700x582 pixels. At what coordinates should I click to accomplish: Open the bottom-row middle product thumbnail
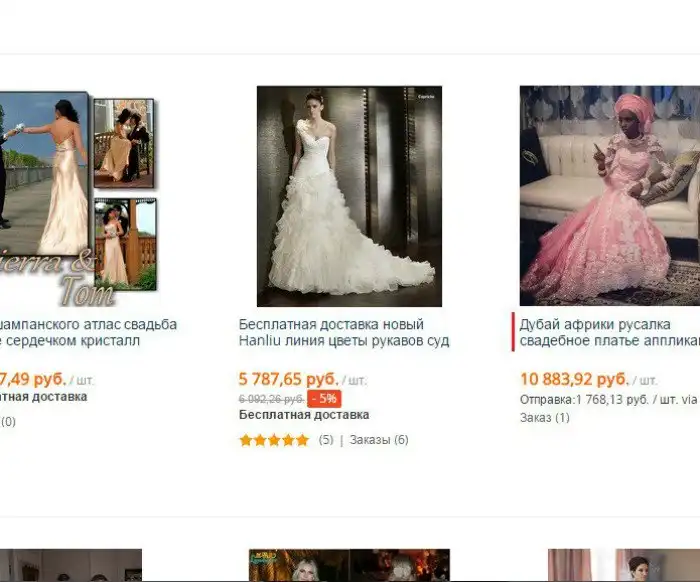click(349, 566)
